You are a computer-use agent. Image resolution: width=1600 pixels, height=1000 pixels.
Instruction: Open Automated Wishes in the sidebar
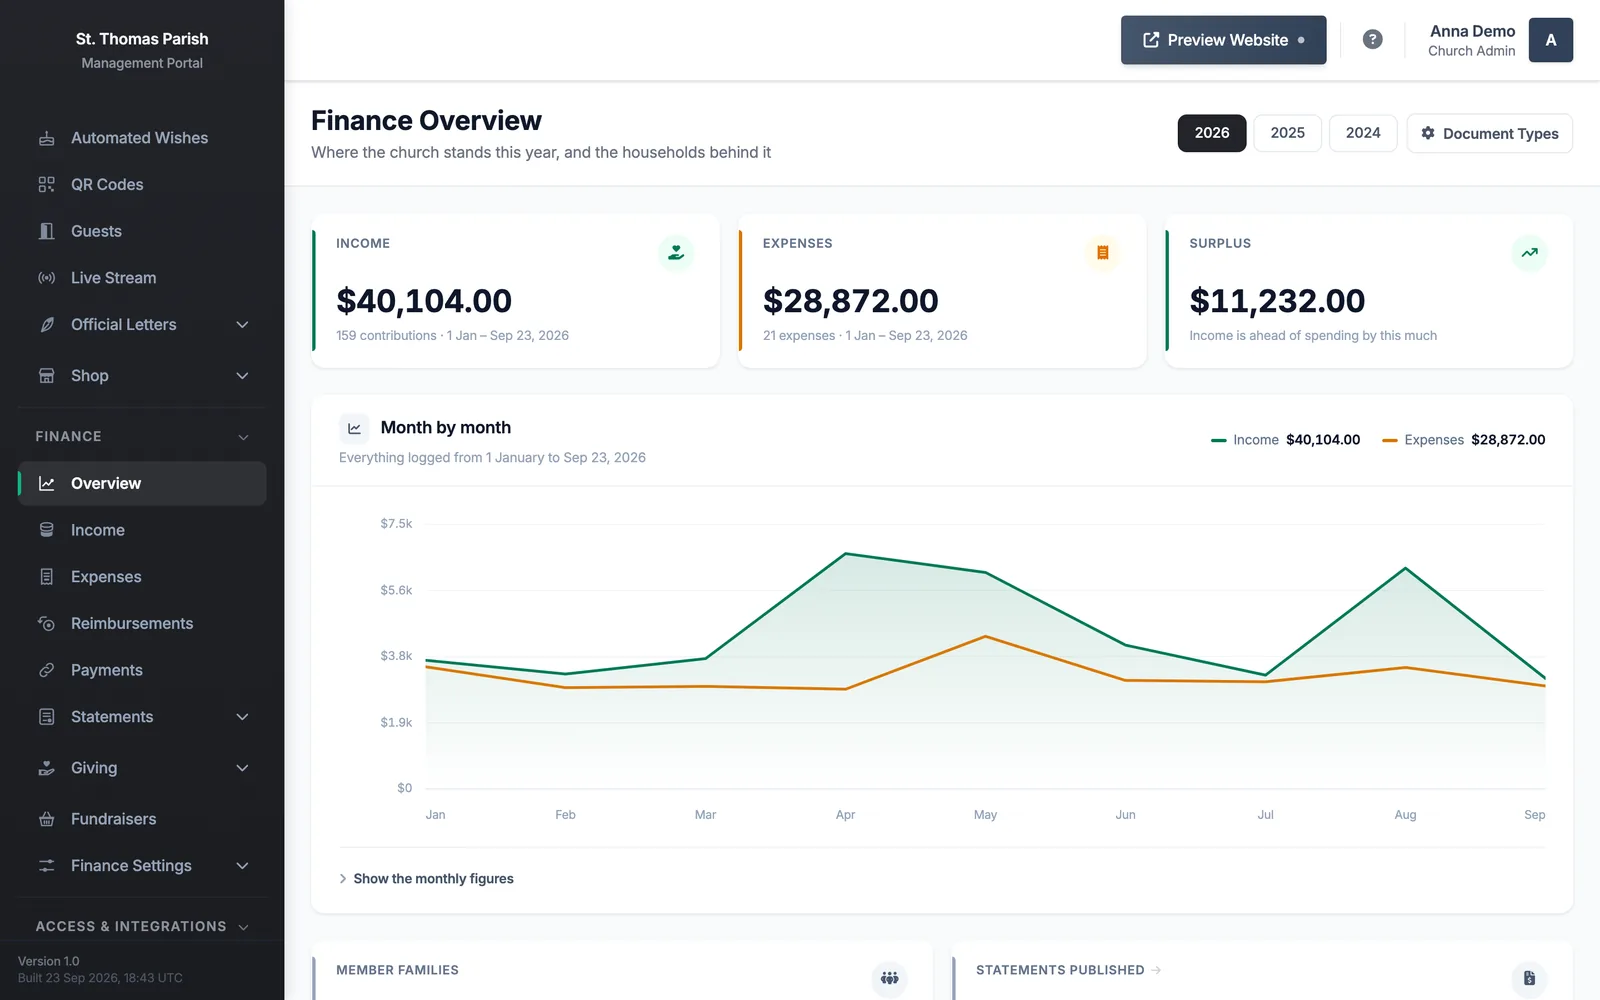point(142,138)
